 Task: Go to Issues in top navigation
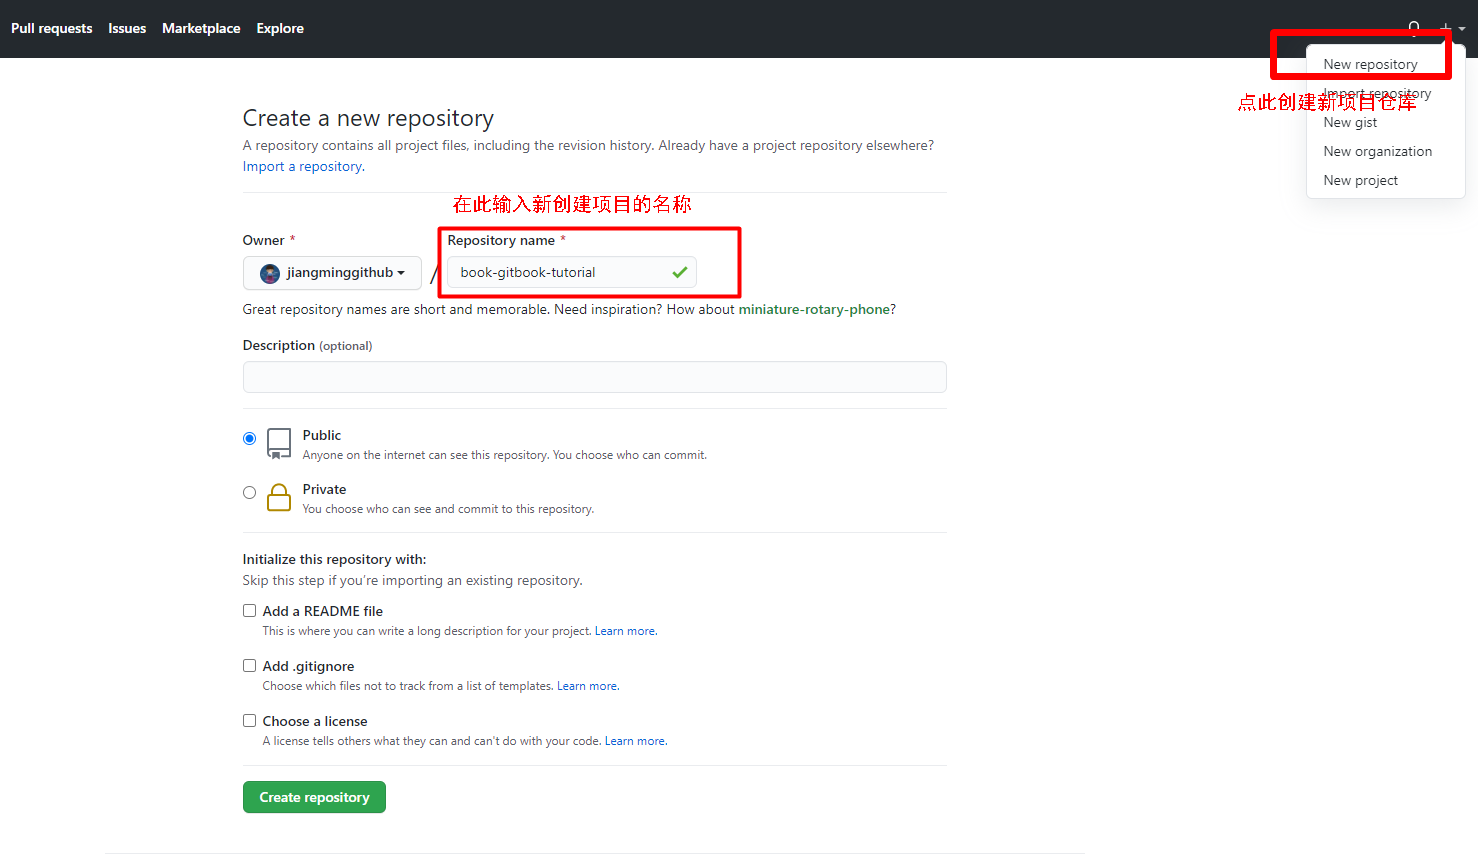tap(127, 28)
